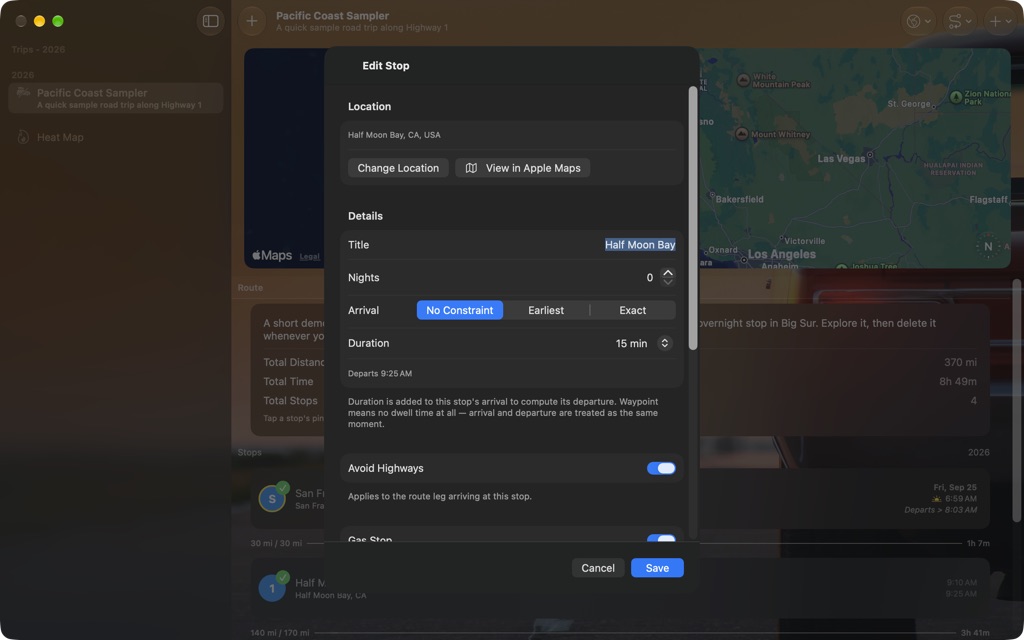Click the S start stop marker for San Francisco
This screenshot has width=1024, height=640.
pyautogui.click(x=272, y=499)
